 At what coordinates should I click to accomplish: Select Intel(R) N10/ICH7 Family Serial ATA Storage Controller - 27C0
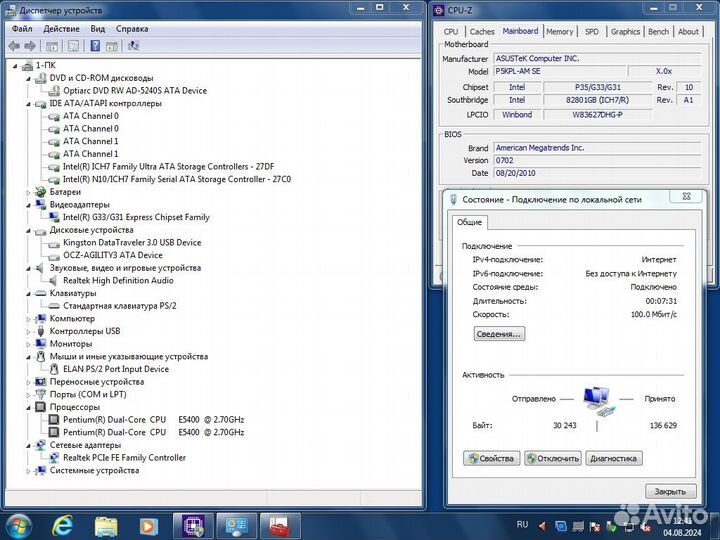[177, 180]
